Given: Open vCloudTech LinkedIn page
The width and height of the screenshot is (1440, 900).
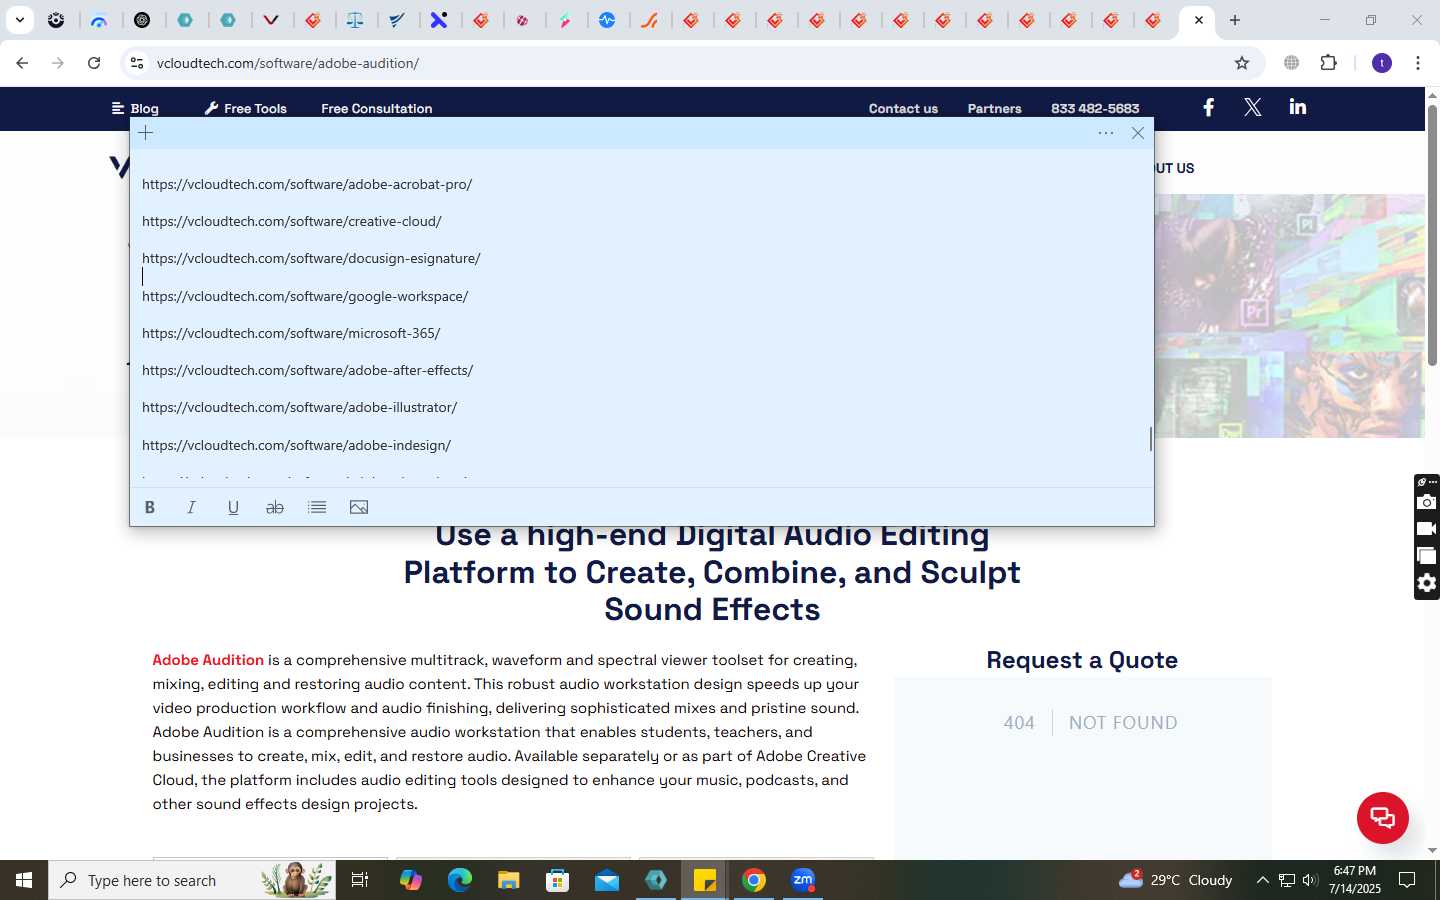Looking at the screenshot, I should pos(1298,107).
